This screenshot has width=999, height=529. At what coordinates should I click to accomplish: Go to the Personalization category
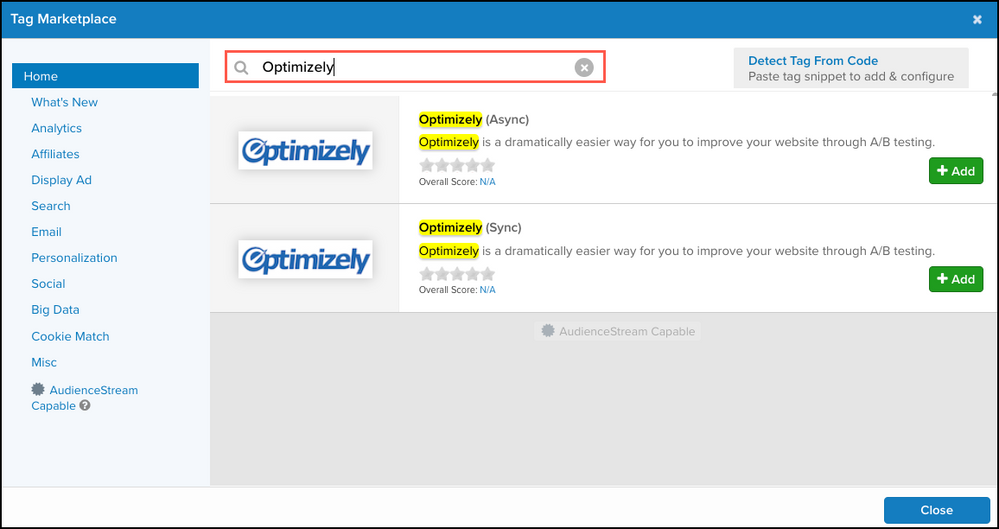click(x=74, y=258)
